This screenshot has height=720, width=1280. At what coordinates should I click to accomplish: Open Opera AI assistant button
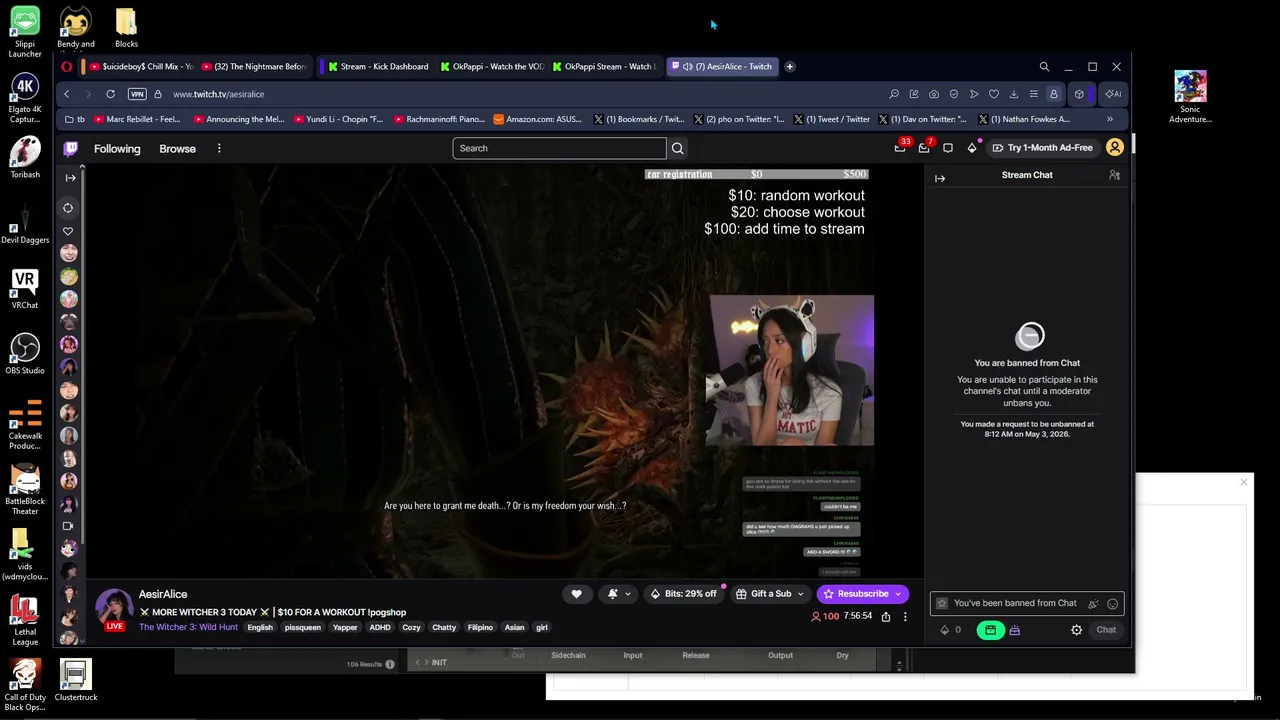point(1112,94)
